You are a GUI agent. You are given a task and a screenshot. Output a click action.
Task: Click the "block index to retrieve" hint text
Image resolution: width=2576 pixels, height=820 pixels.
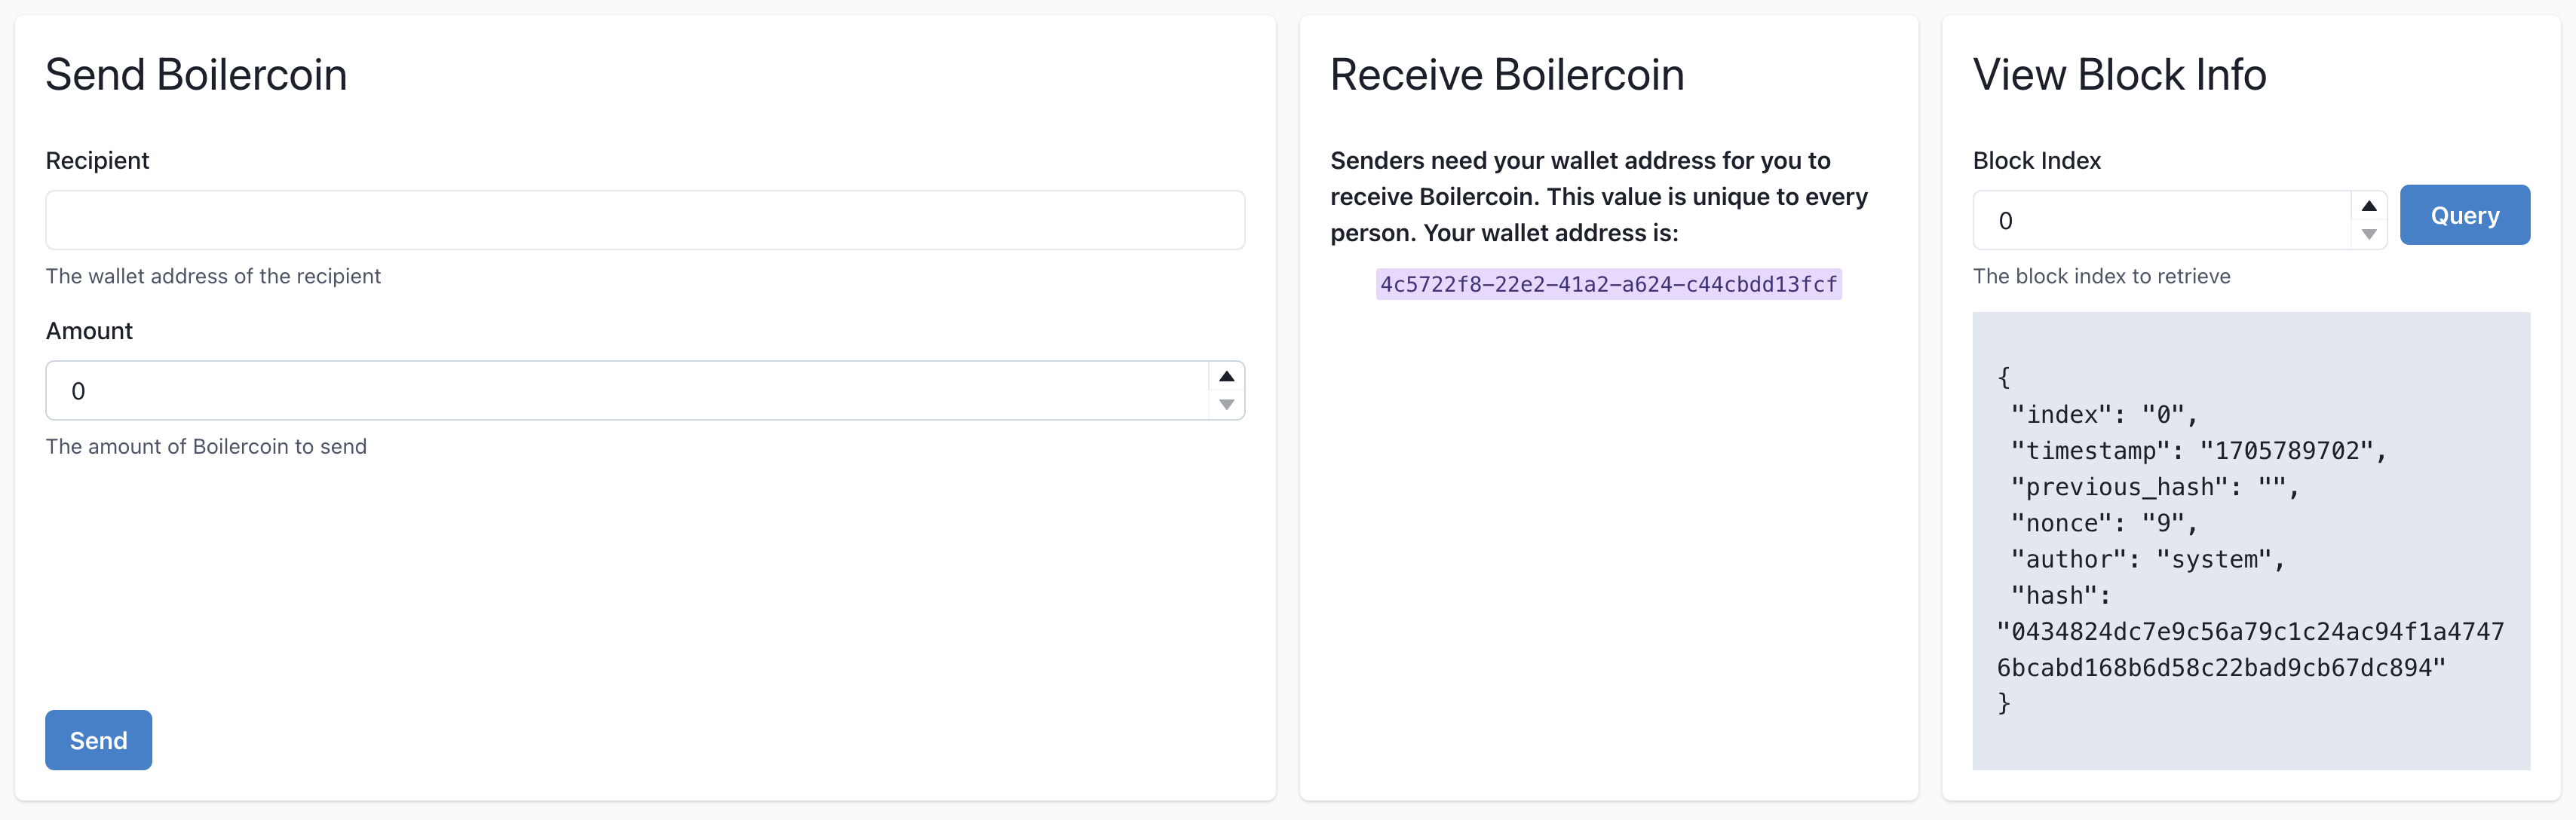coord(2101,277)
